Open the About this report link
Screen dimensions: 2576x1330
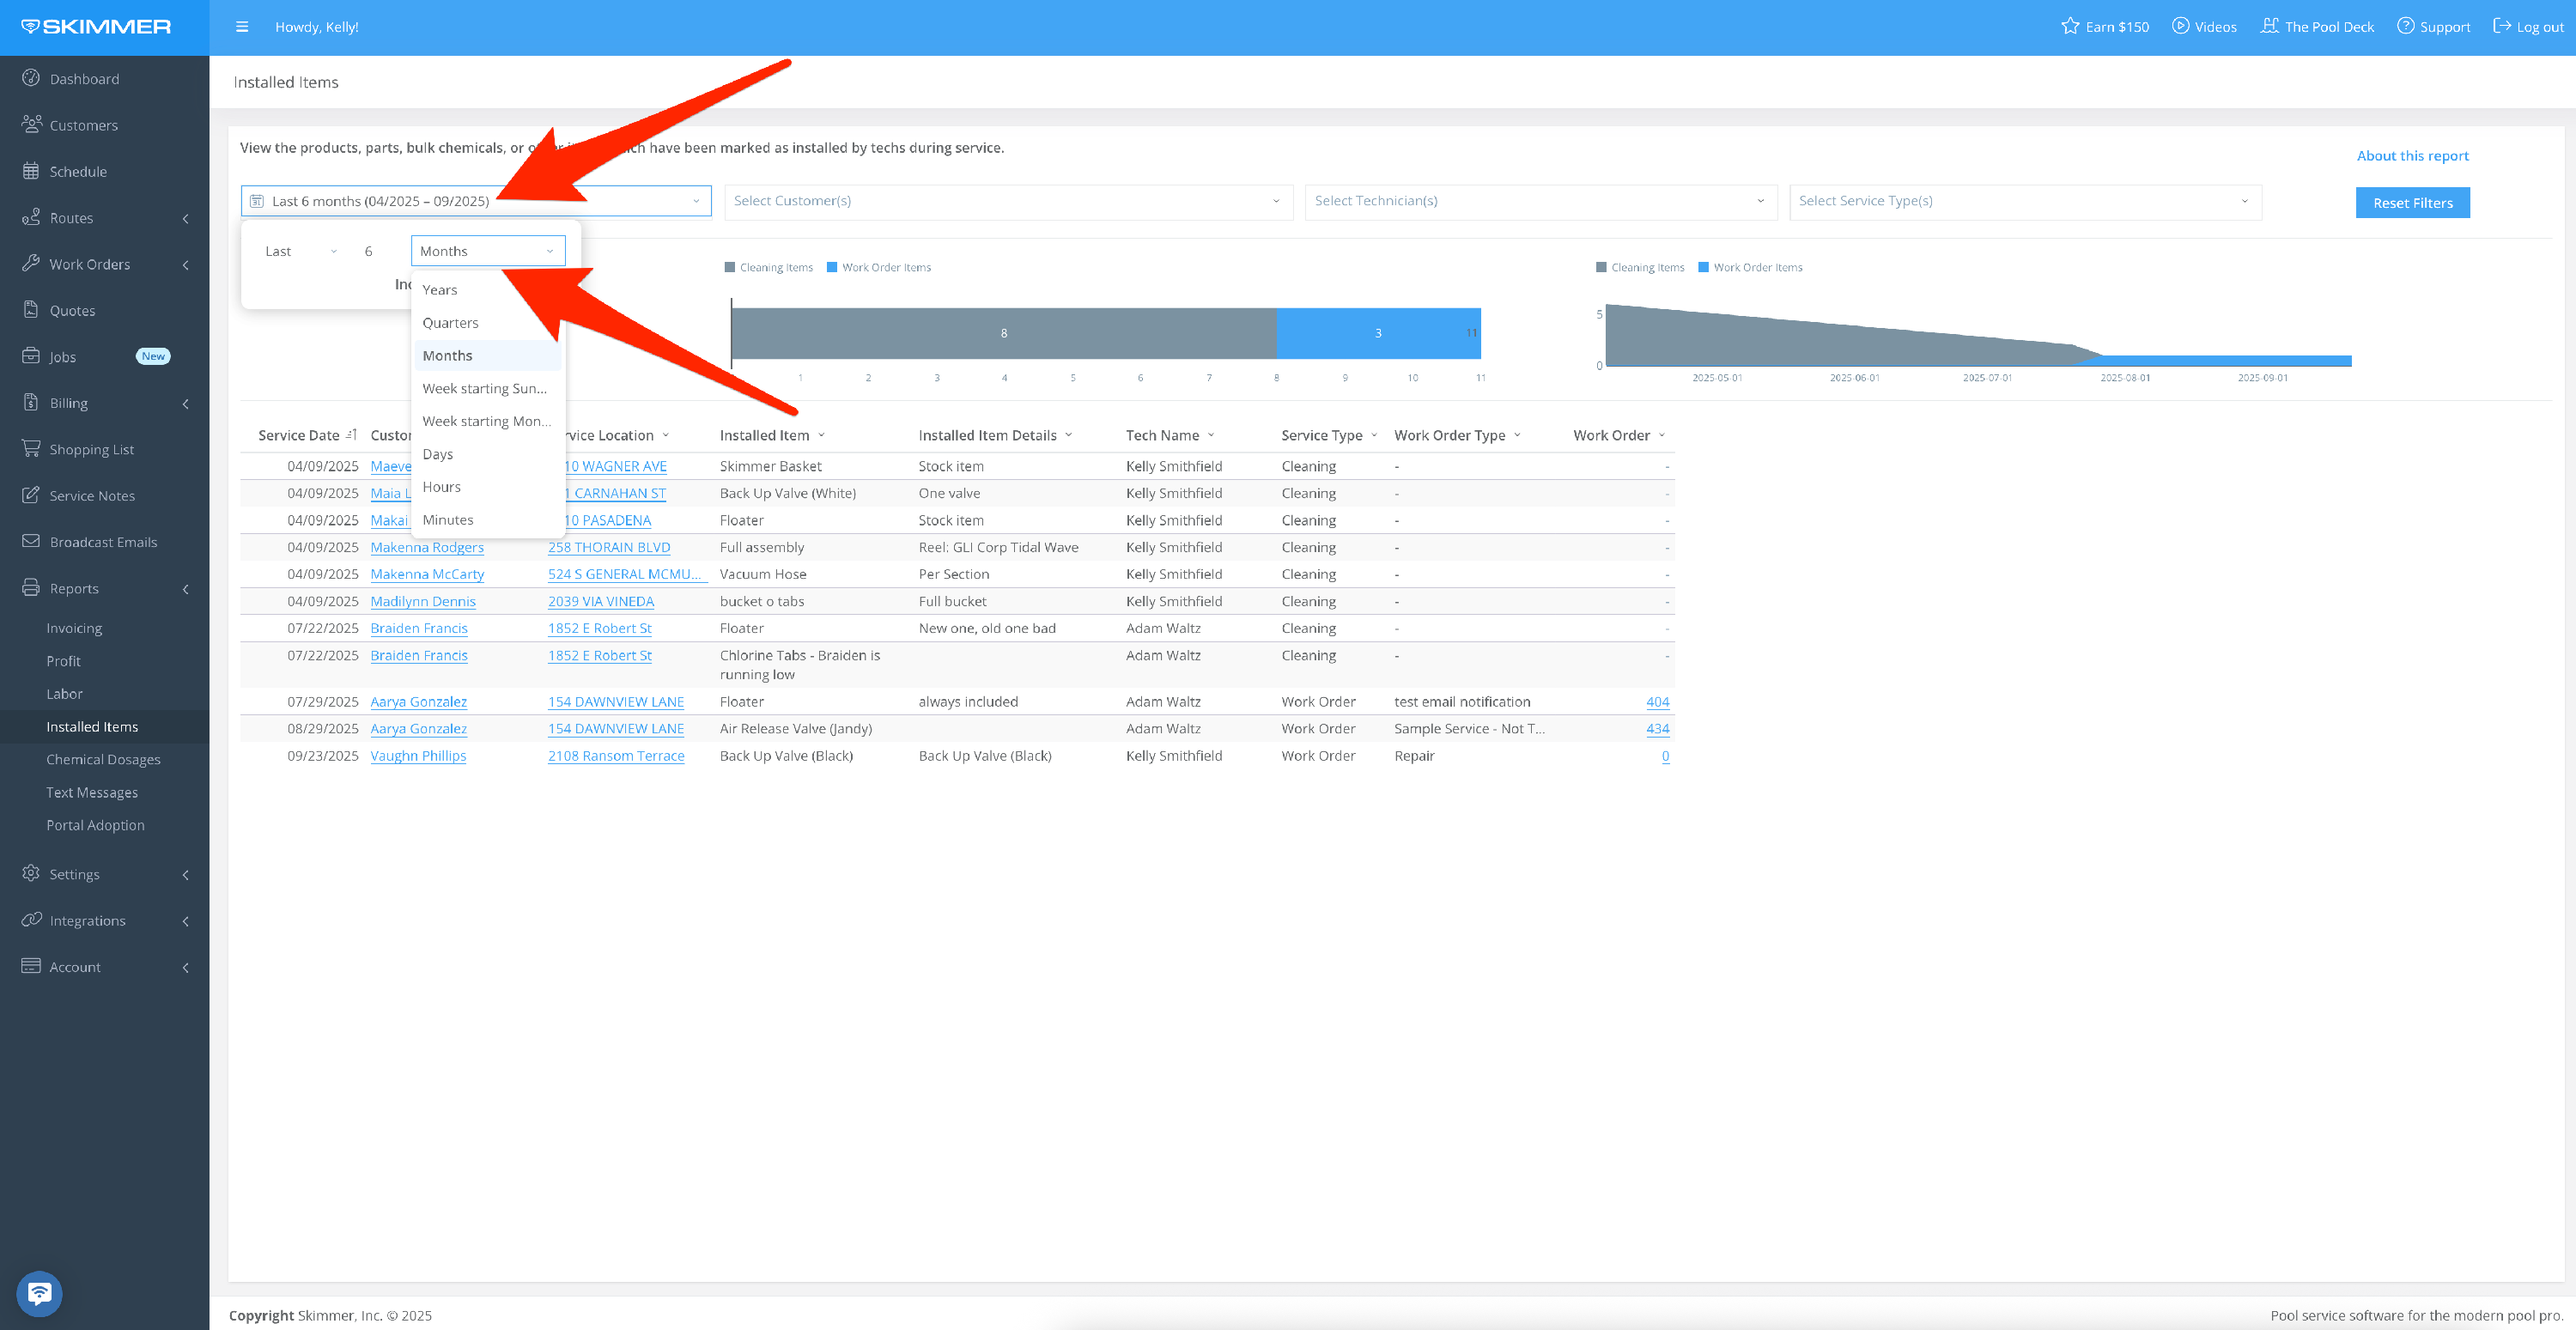[x=2412, y=155]
